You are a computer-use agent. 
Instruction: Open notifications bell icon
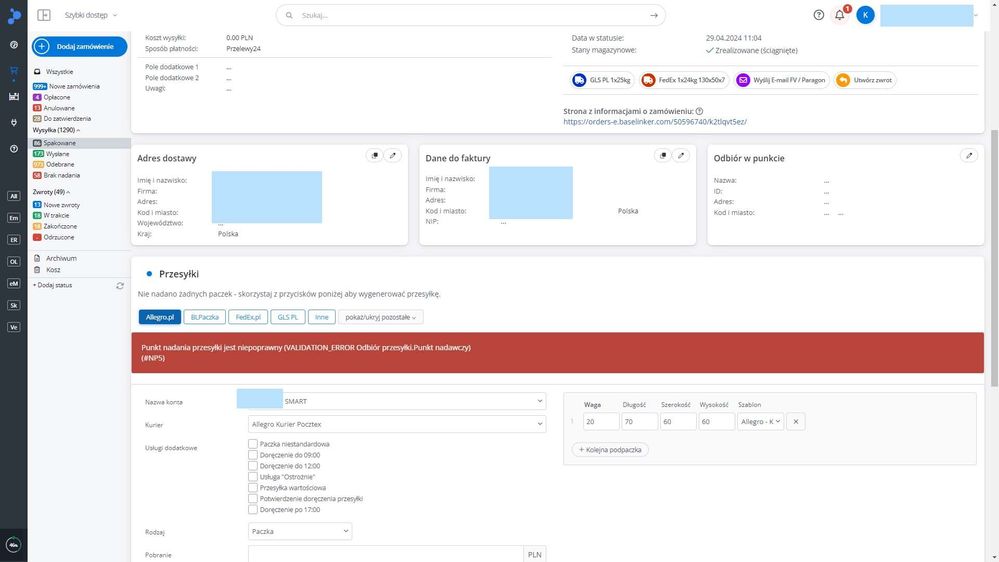tap(840, 15)
